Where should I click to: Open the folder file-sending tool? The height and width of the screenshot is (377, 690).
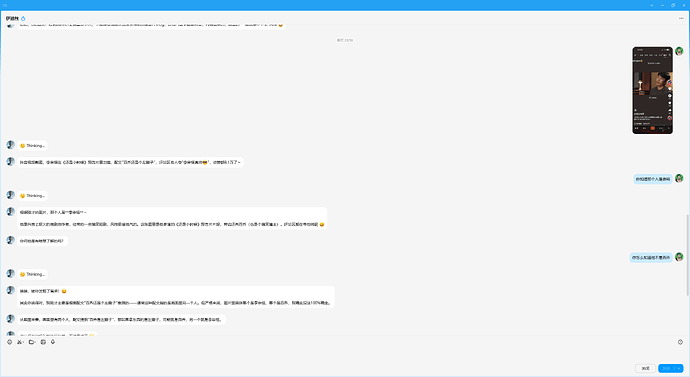[x=31, y=342]
